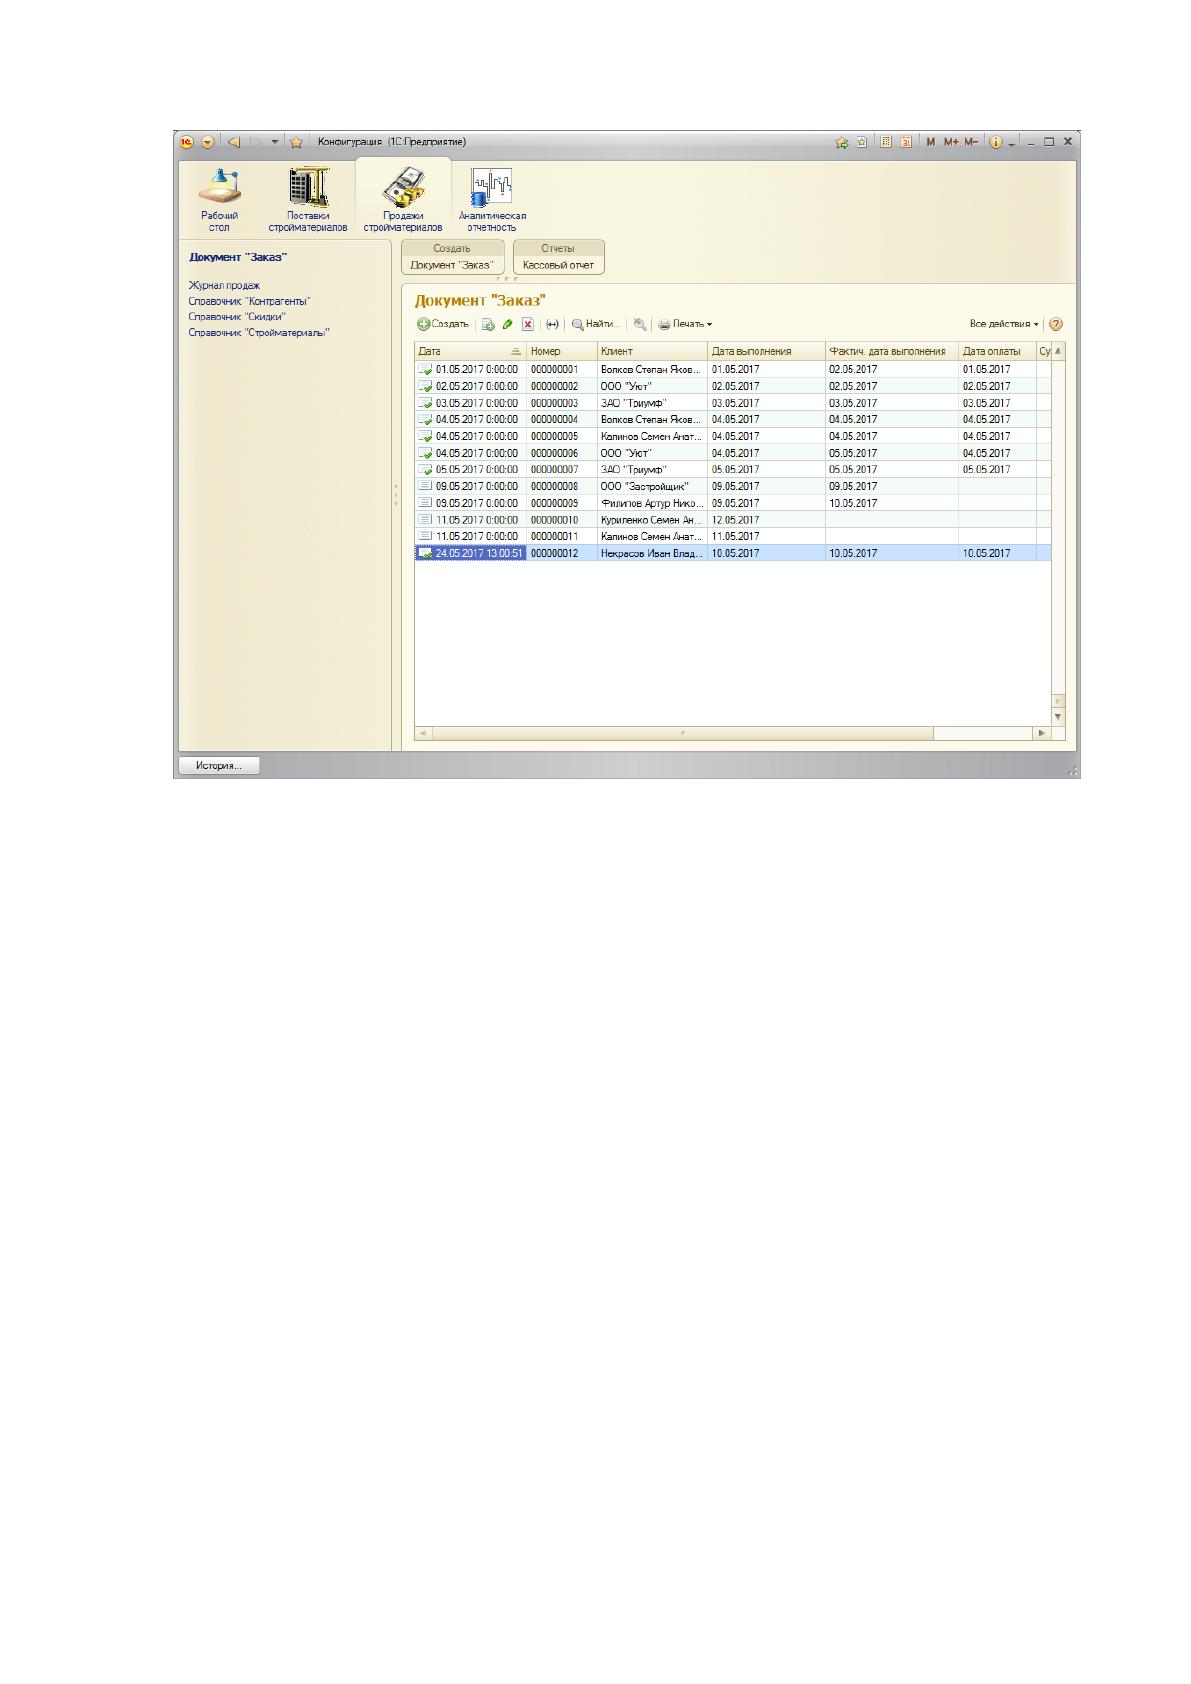Click the horizontal scrollbar of the table
Image resolution: width=1191 pixels, height=1684 pixels.
[x=732, y=733]
